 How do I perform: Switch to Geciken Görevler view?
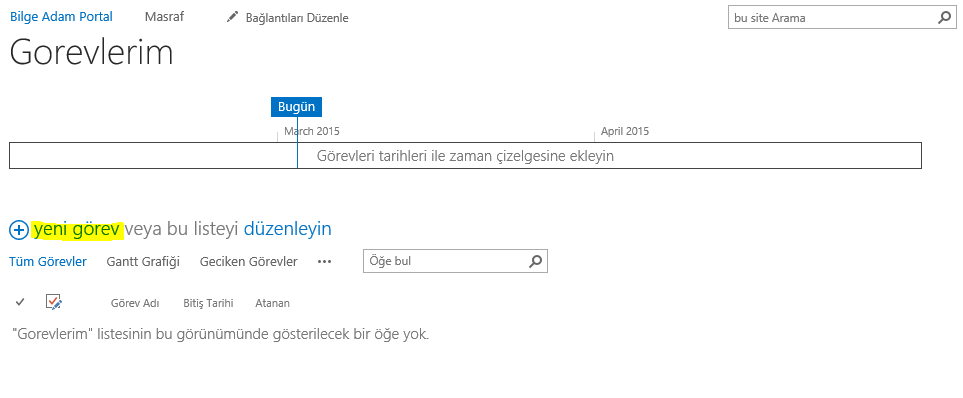click(x=249, y=262)
